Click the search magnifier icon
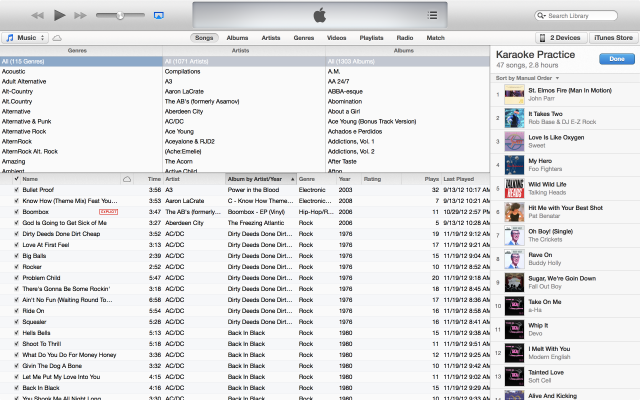This screenshot has height=400, width=640. [541, 16]
